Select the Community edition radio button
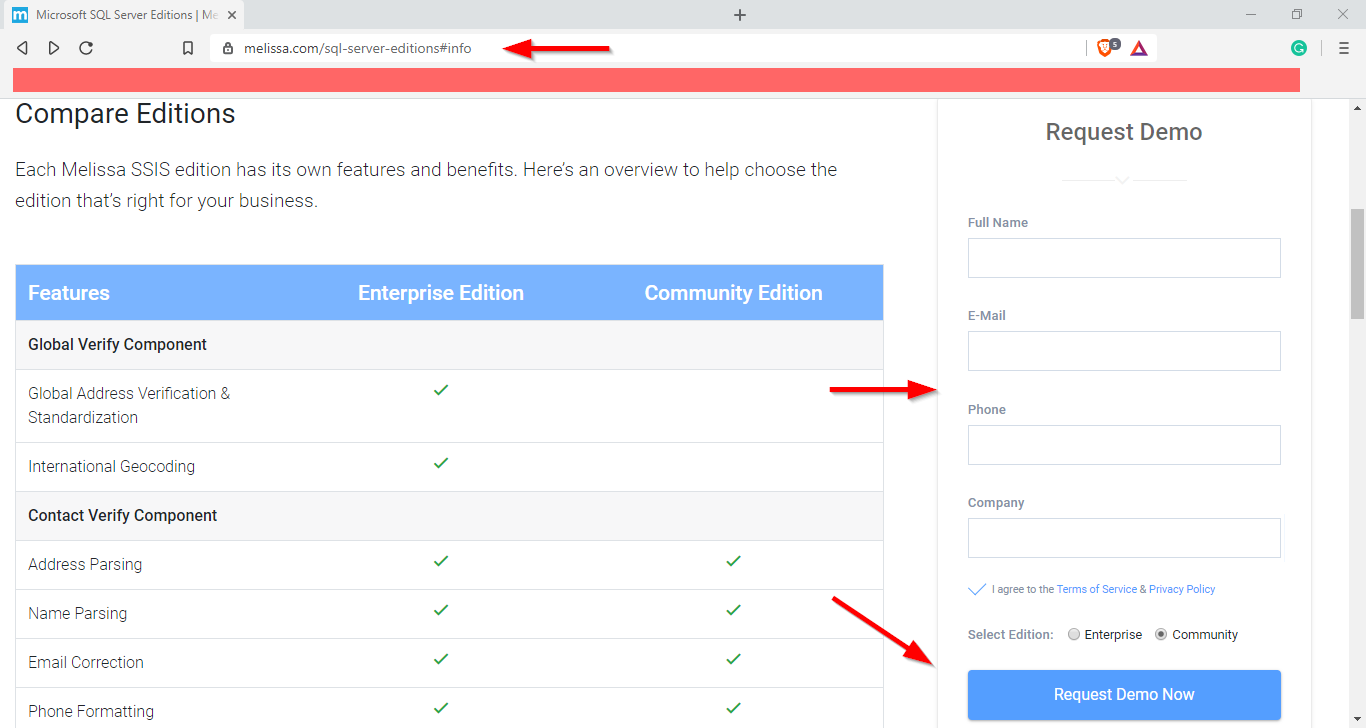The width and height of the screenshot is (1366, 728). [1161, 634]
